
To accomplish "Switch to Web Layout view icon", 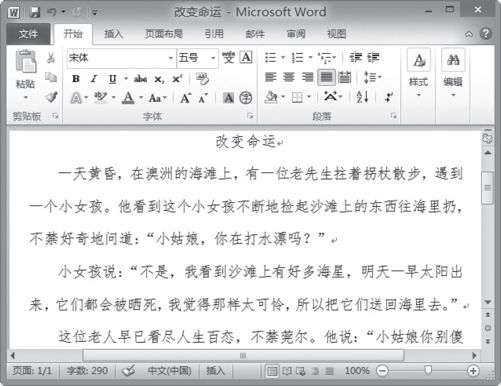I will pos(300,371).
